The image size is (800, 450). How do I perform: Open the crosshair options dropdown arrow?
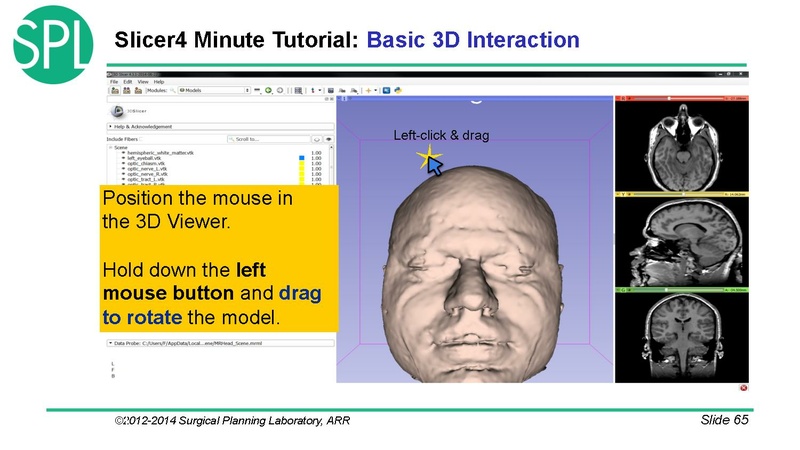point(376,90)
